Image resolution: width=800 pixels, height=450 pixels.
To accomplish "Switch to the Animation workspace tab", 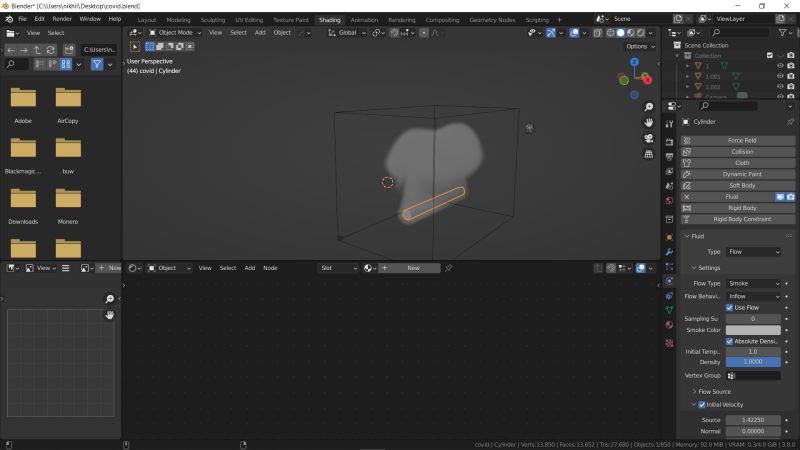I will point(364,20).
